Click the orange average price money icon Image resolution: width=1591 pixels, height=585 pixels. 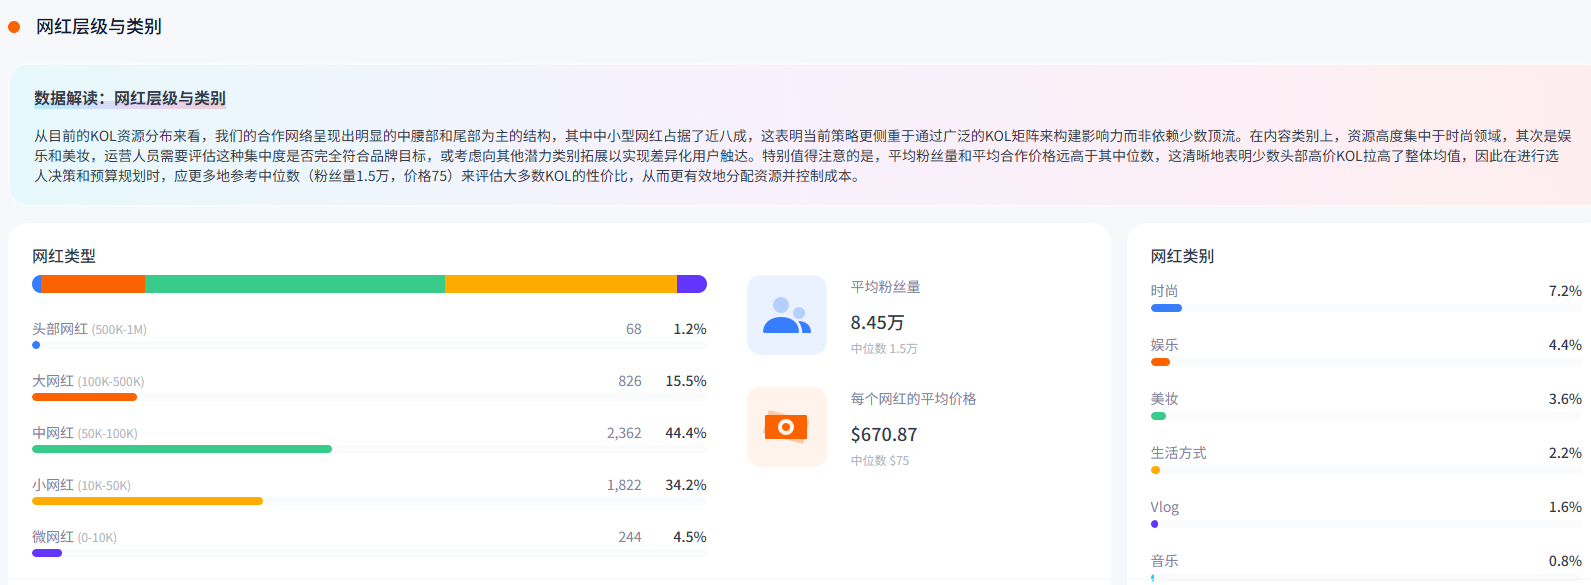point(787,427)
